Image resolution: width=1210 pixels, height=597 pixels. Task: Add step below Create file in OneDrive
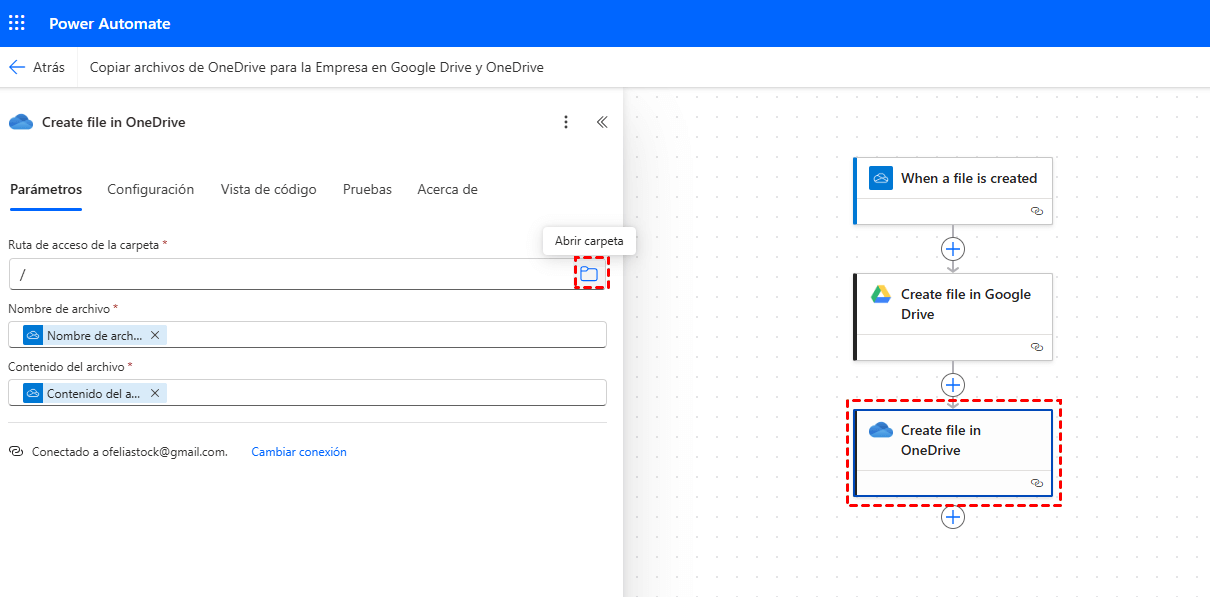tap(953, 517)
